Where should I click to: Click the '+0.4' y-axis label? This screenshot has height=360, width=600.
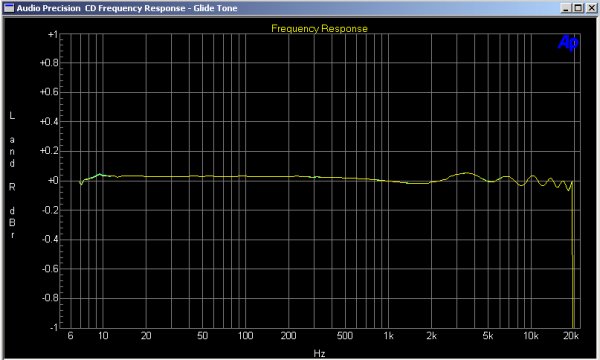(49, 122)
